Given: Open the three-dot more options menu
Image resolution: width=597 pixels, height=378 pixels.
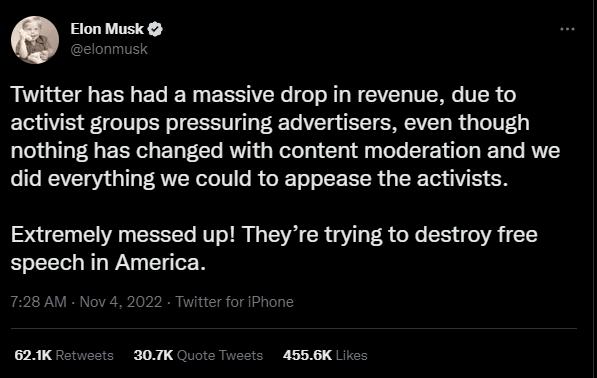Looking at the screenshot, I should tap(567, 29).
